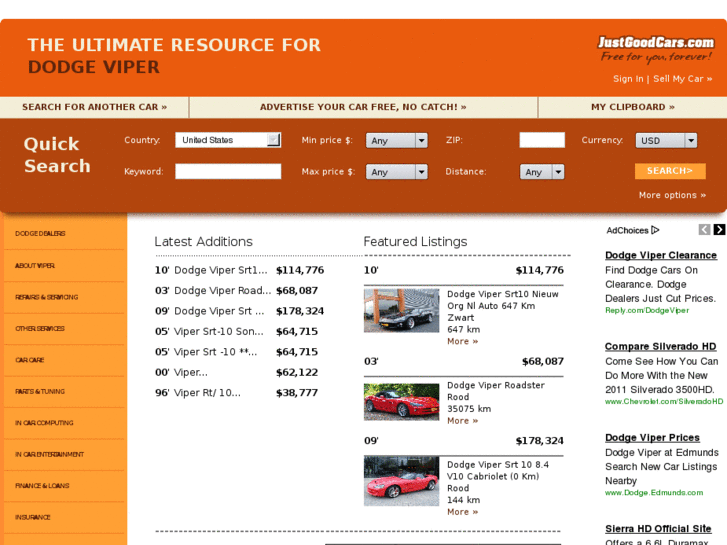The height and width of the screenshot is (545, 727).
Task: Open Other Services sidebar item
Action: tap(40, 329)
